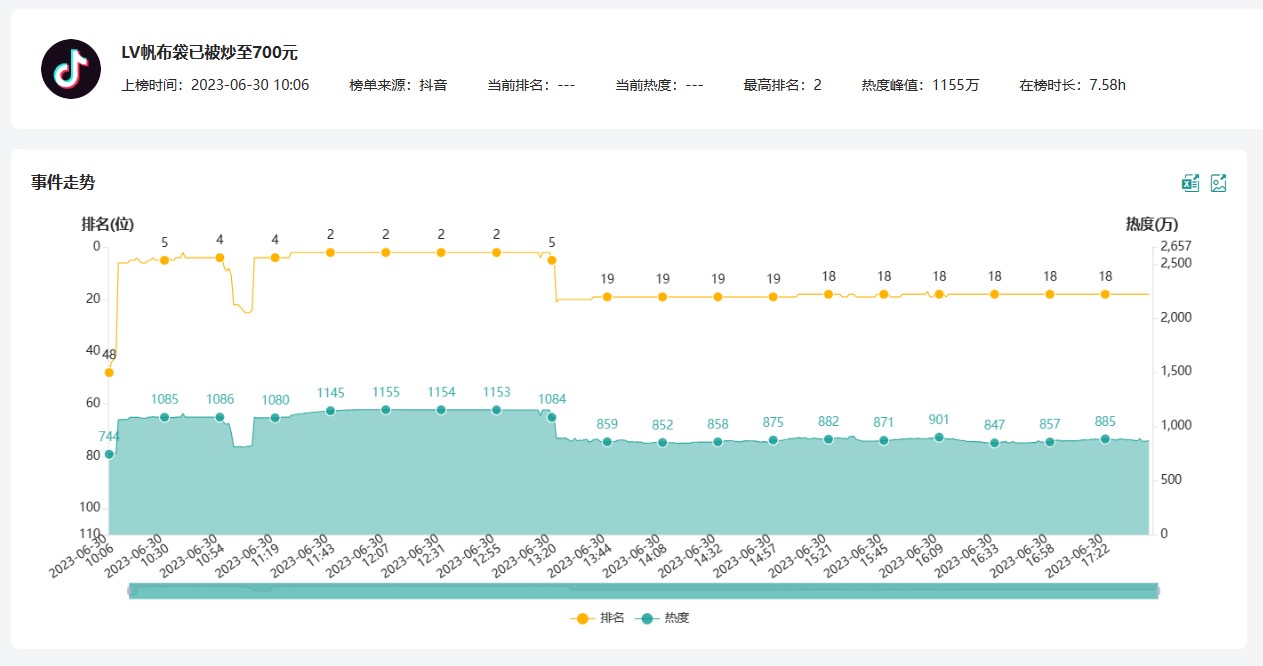The width and height of the screenshot is (1263, 666).
Task: Click the TikTok logo icon
Action: tap(70, 69)
